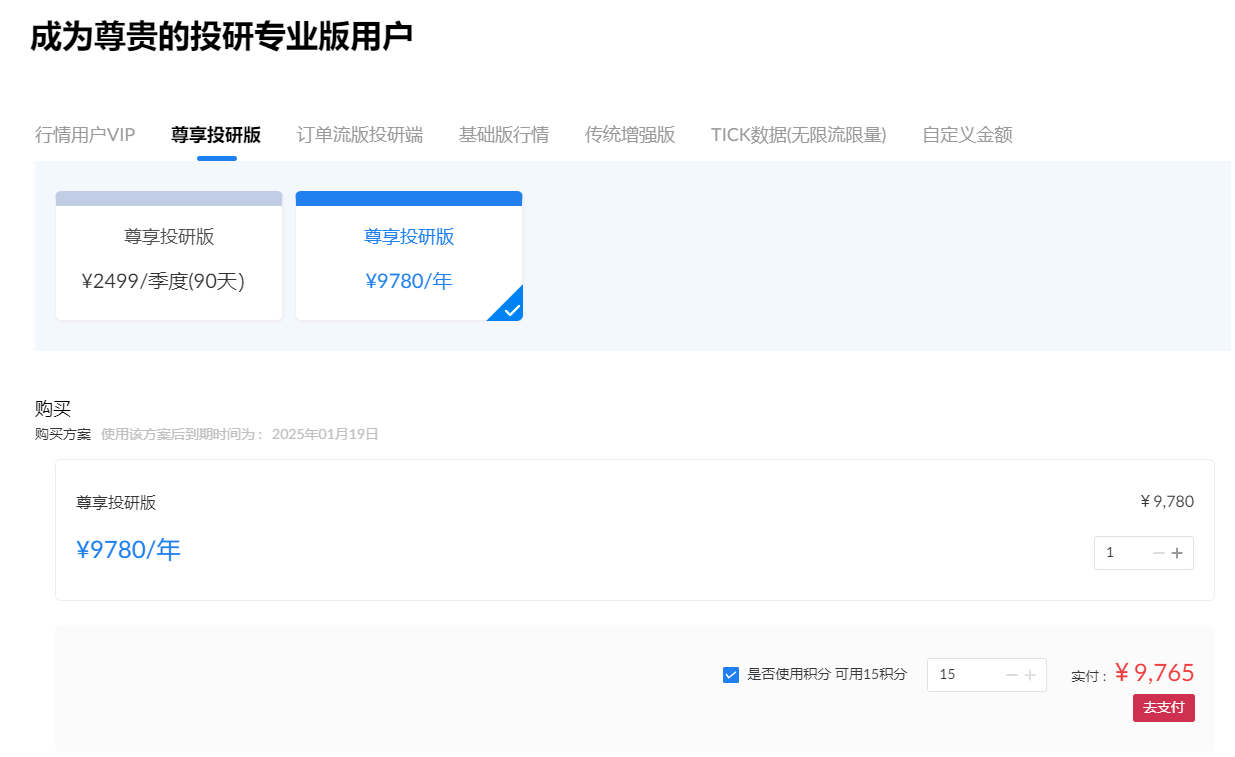
Task: Decrease purchase quantity with minus icon
Action: click(x=1159, y=553)
